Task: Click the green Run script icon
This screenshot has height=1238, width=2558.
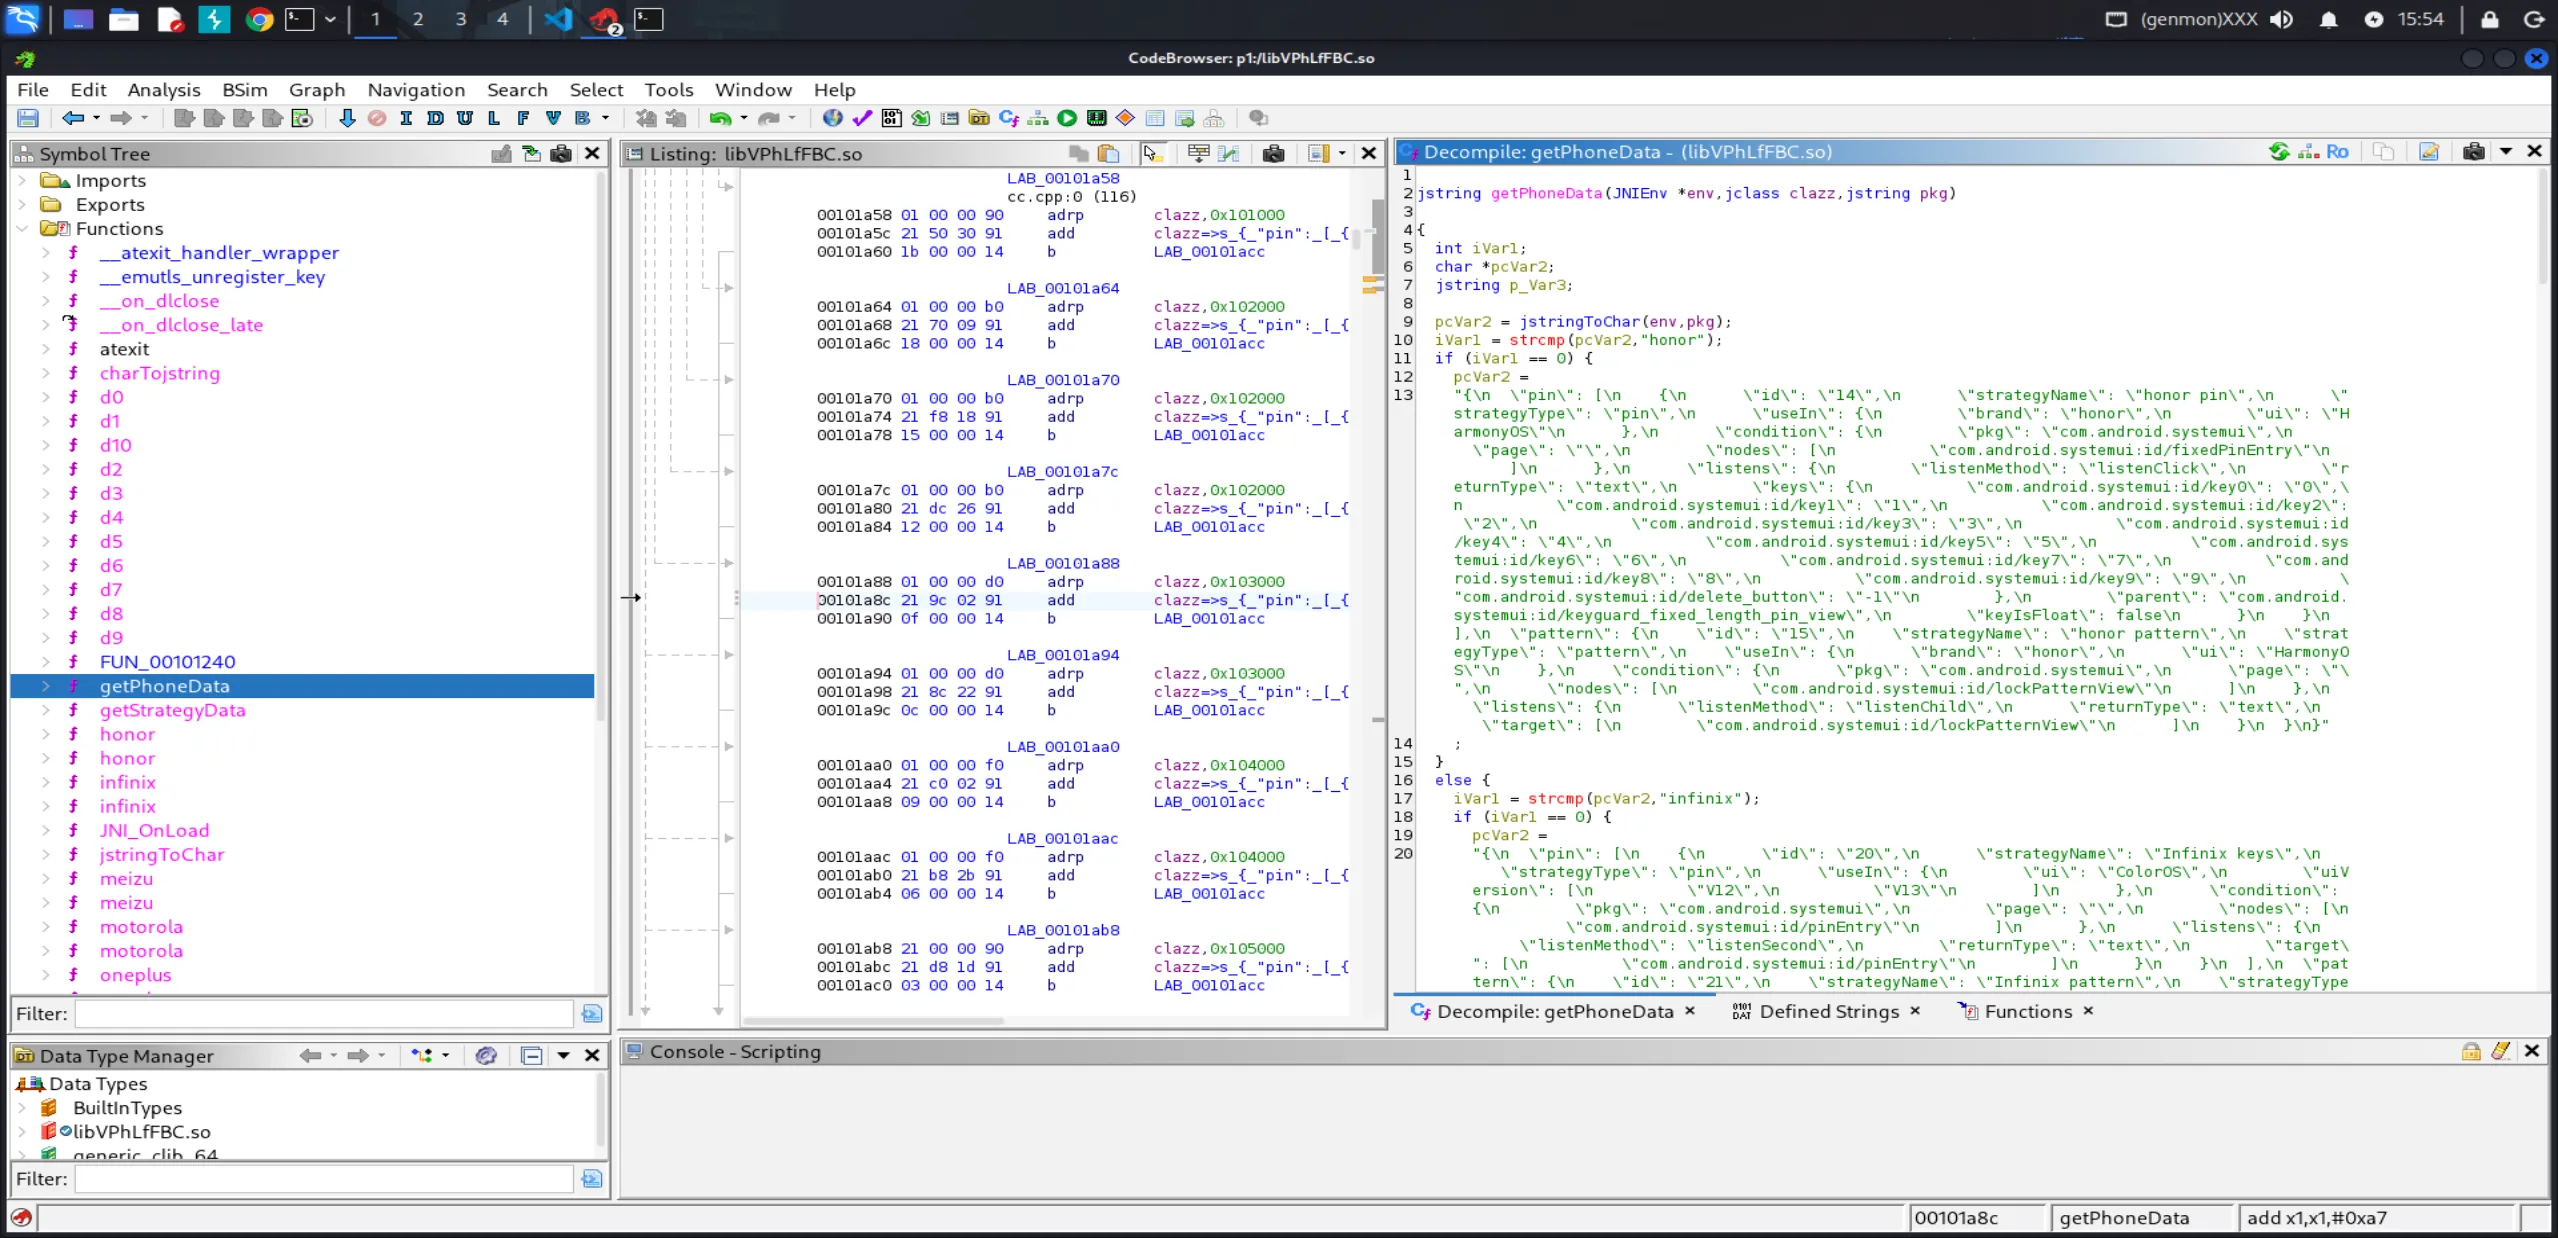Action: point(1067,118)
